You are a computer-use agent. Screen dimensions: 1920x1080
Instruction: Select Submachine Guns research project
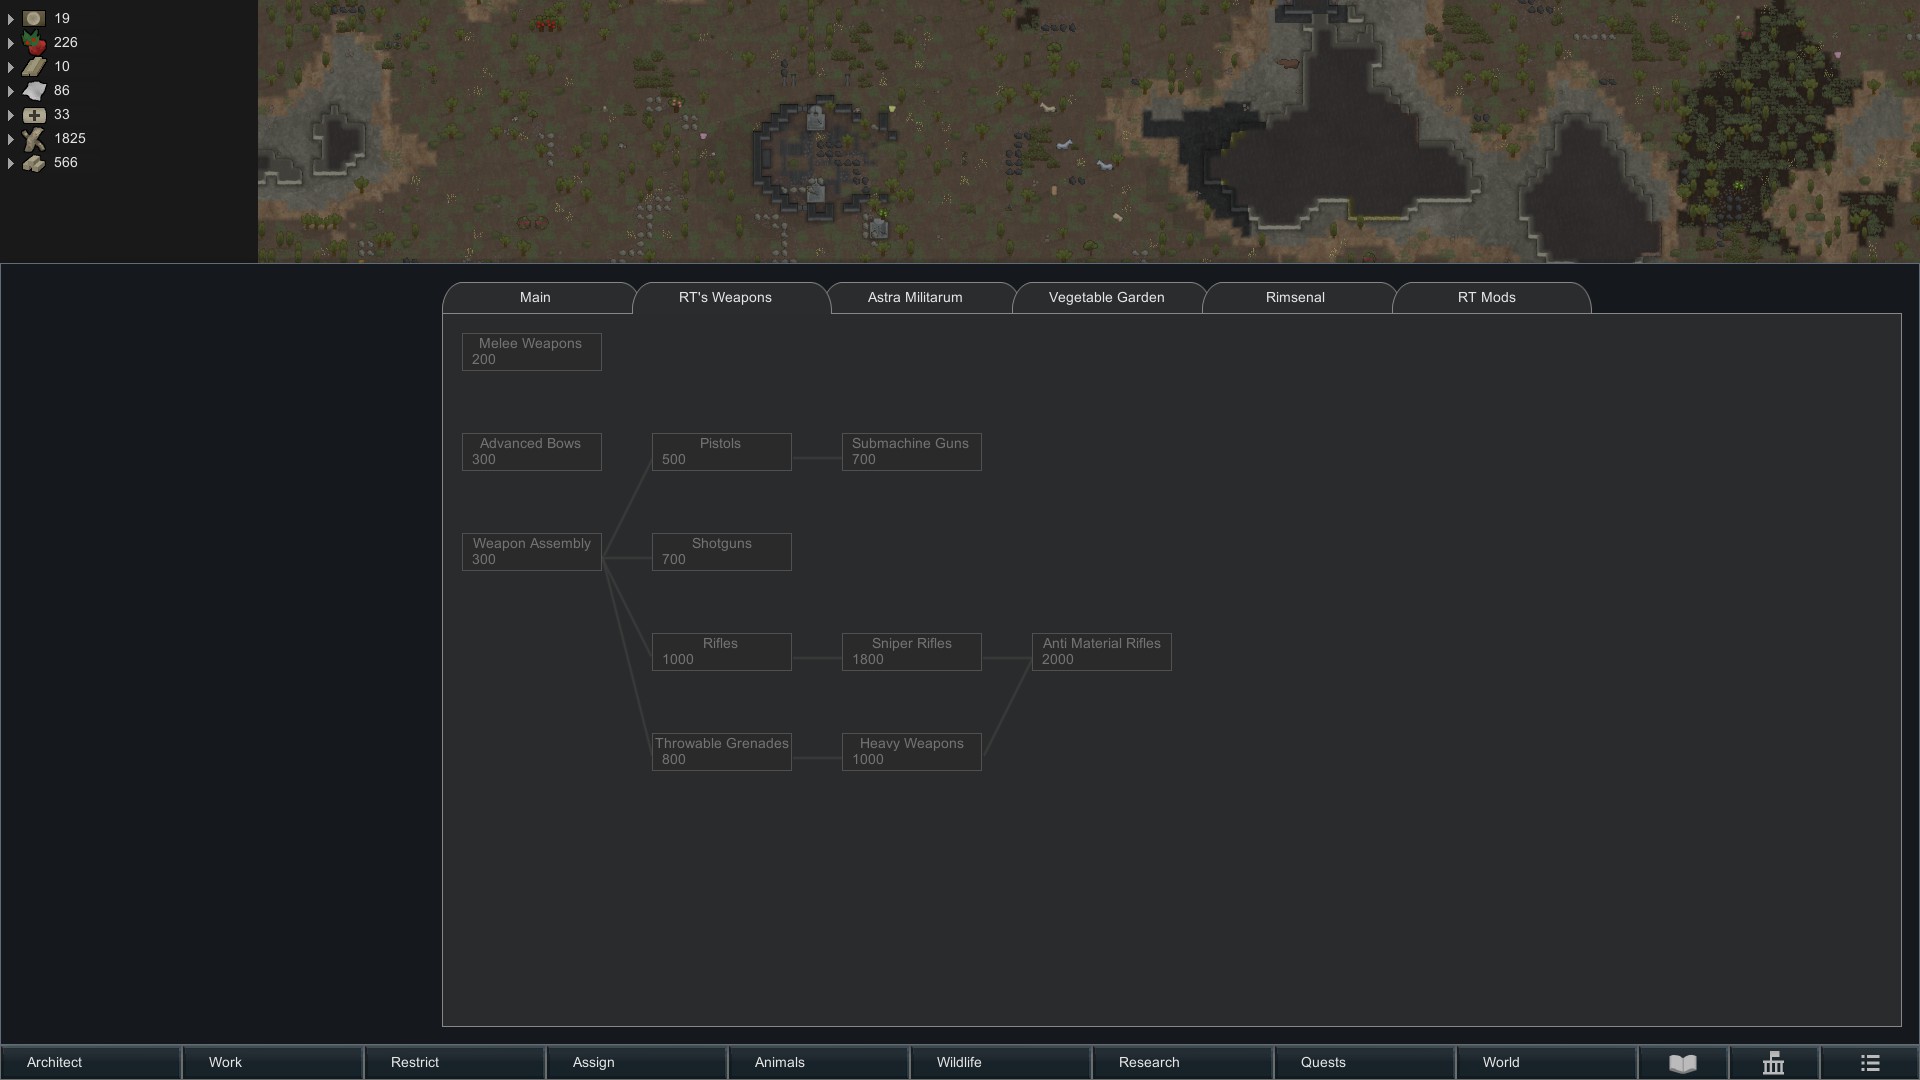click(912, 452)
